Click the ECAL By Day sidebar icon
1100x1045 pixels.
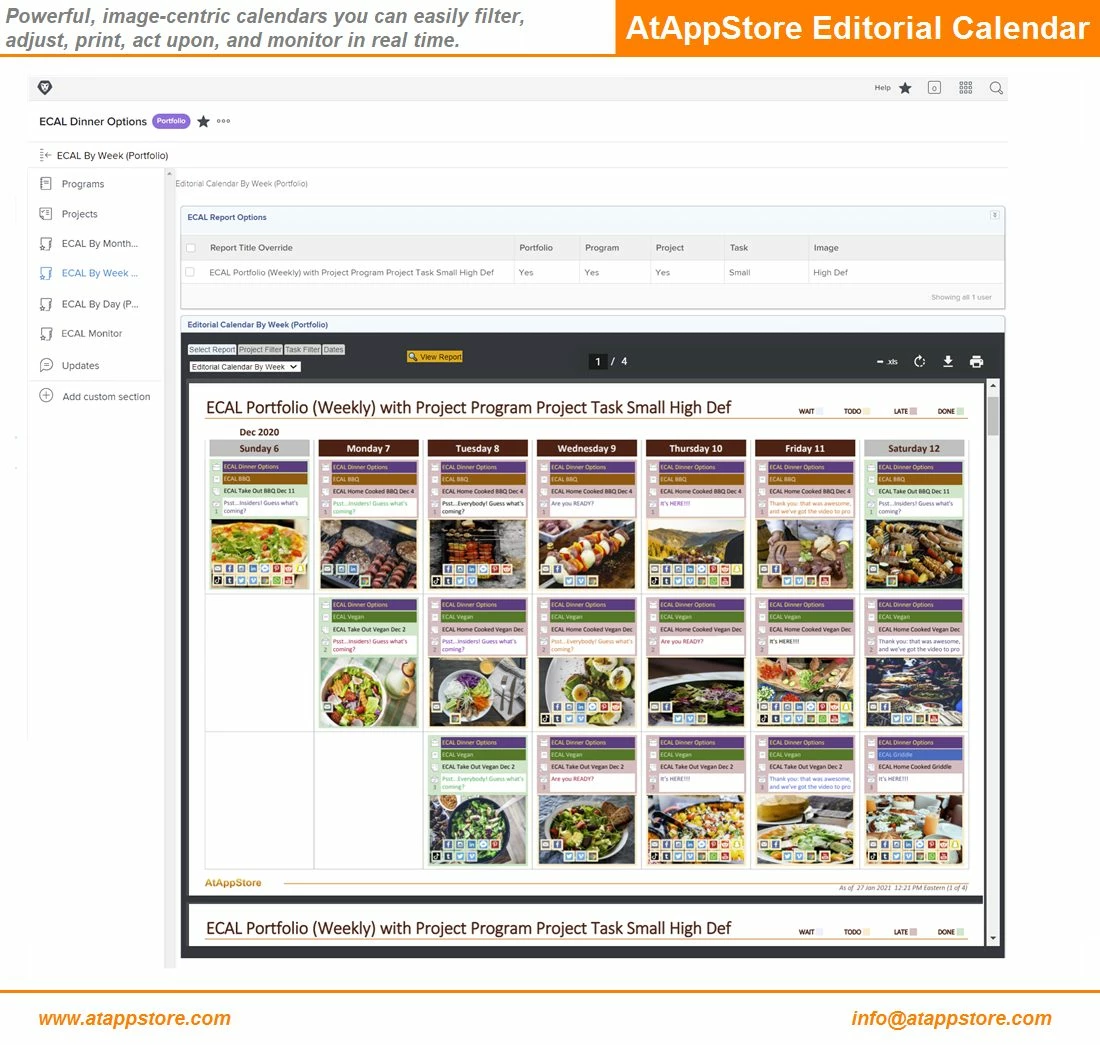pos(46,304)
